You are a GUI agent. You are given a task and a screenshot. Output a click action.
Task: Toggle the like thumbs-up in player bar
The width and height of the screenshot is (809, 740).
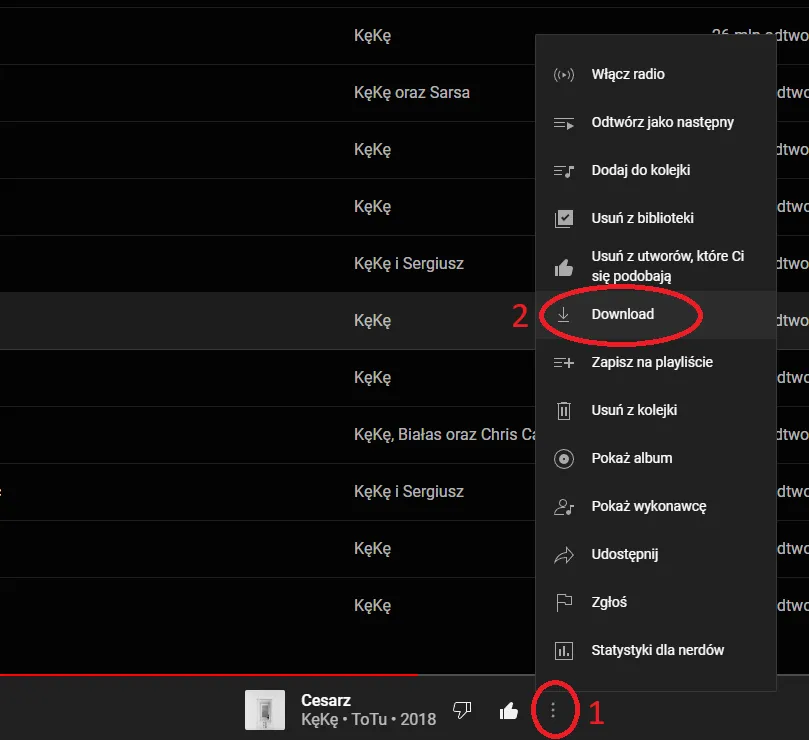tap(508, 709)
